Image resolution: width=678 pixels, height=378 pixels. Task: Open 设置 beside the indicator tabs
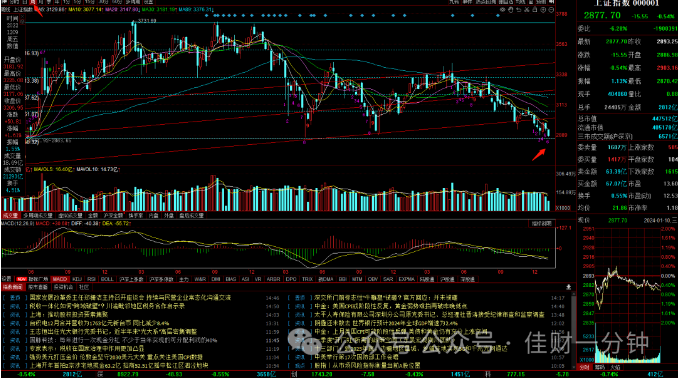click(x=6, y=279)
